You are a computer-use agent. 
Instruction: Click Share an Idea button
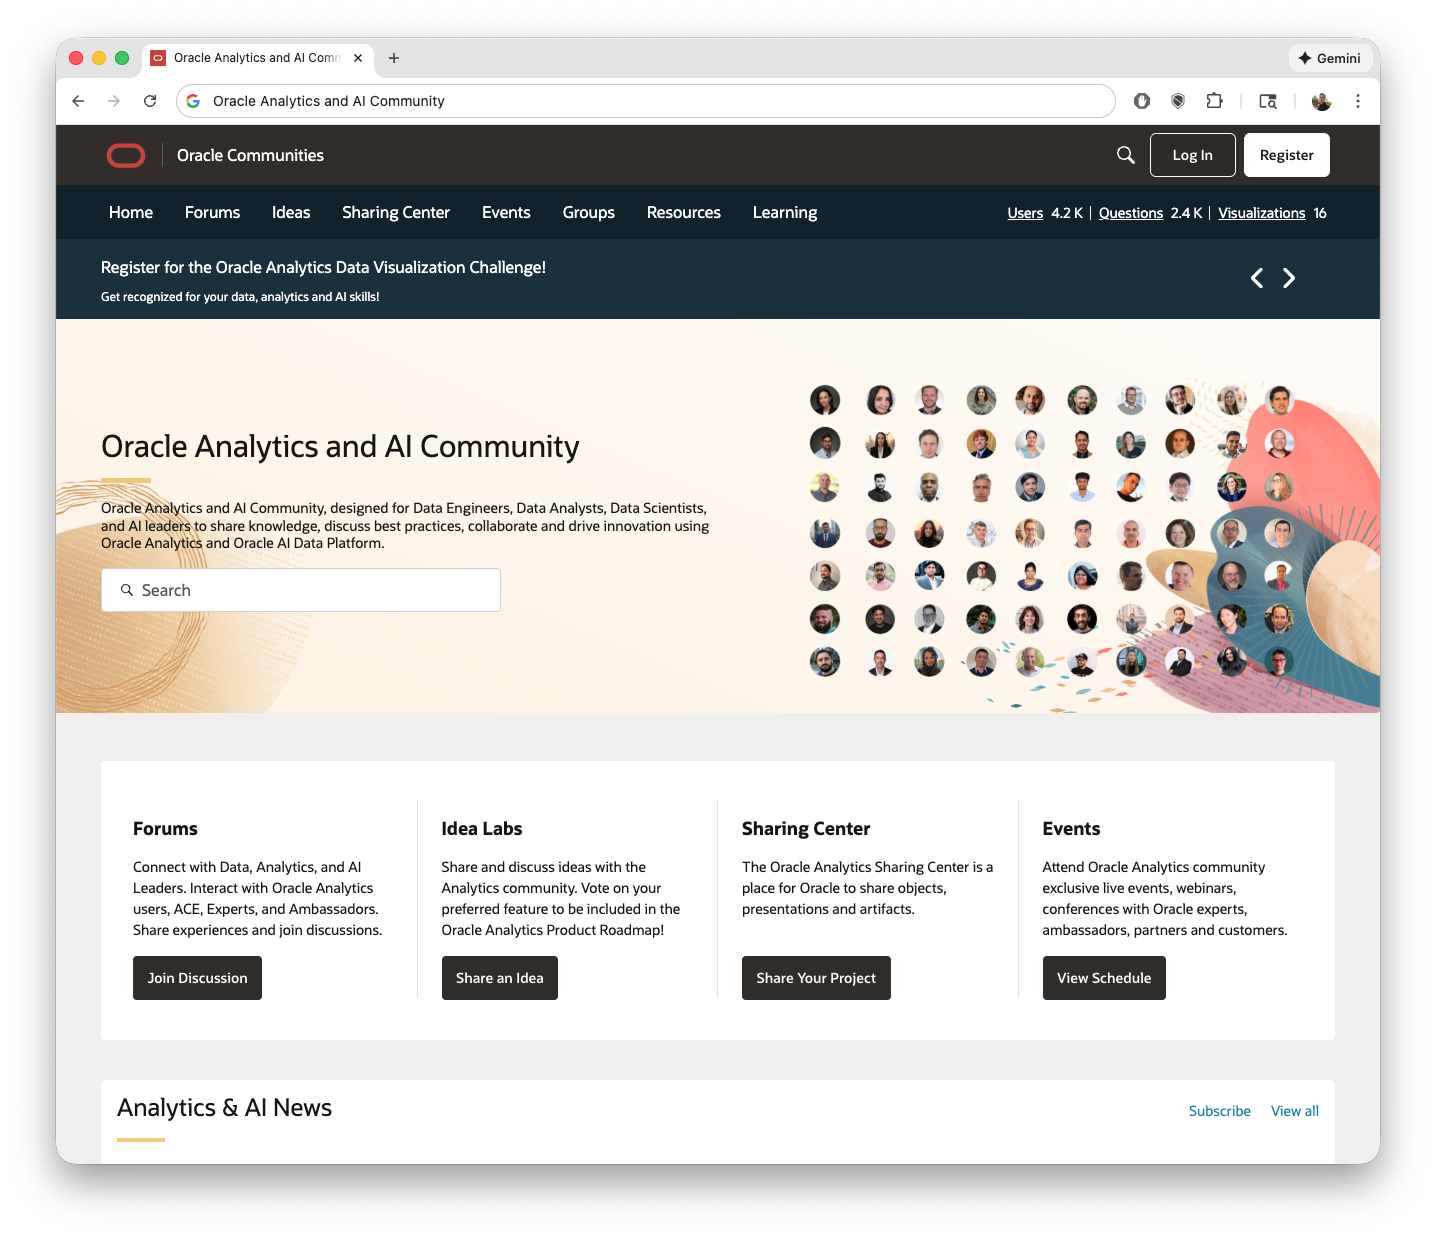pos(500,978)
